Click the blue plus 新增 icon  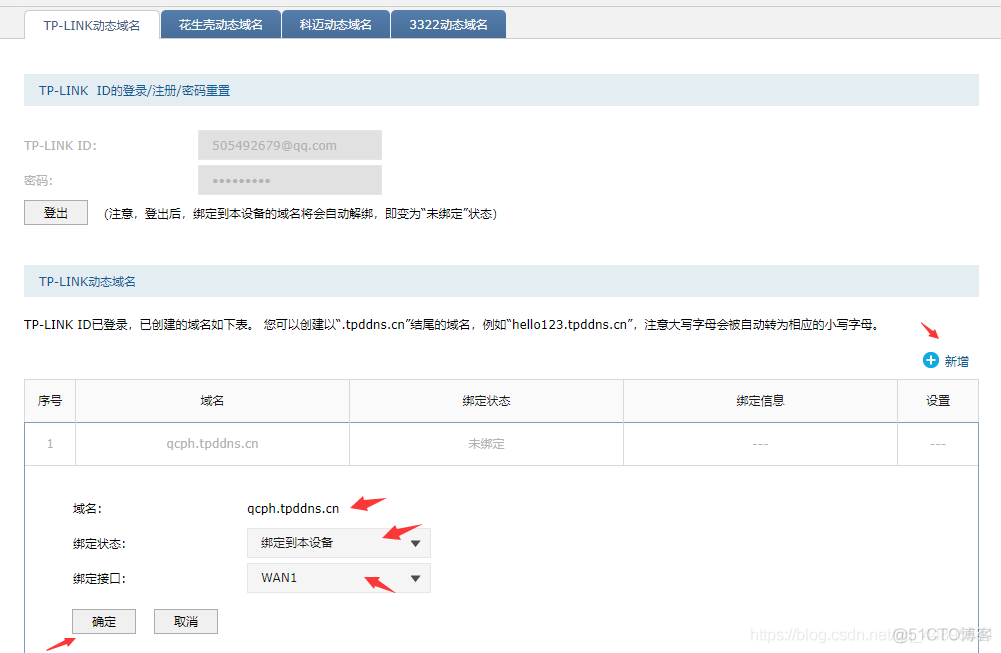click(x=929, y=360)
